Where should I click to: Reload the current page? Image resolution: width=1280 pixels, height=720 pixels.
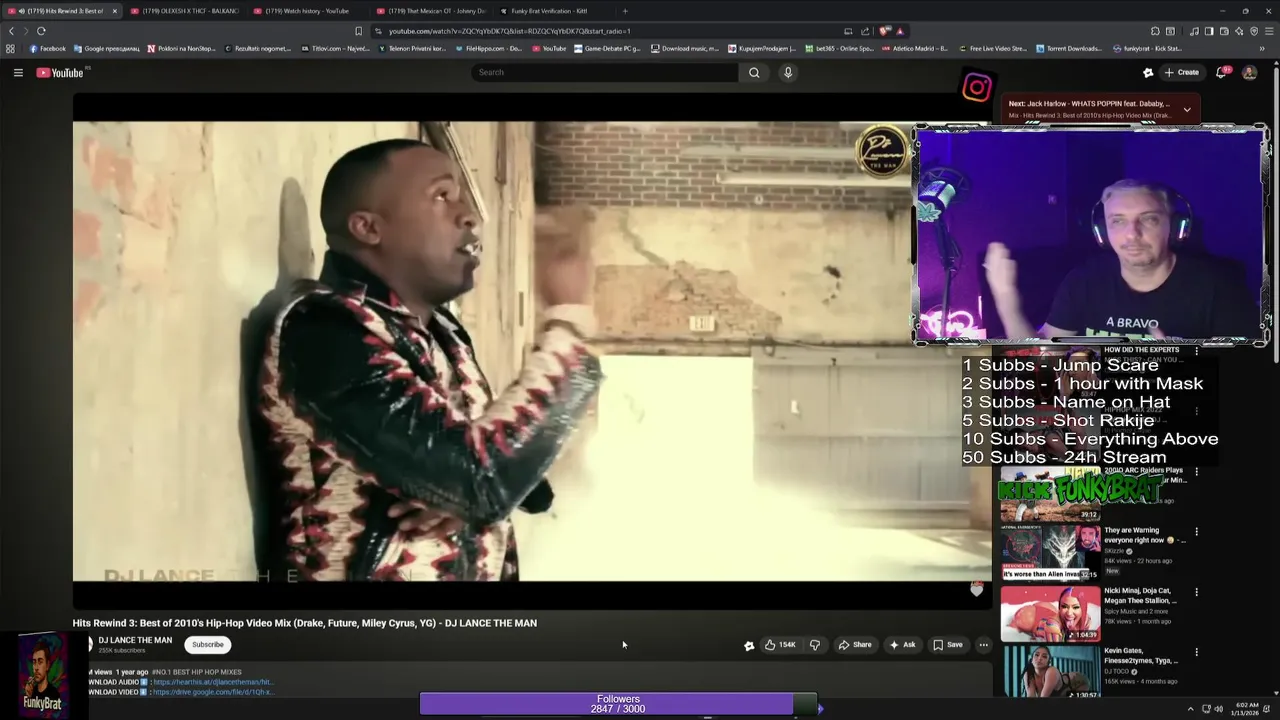click(41, 31)
